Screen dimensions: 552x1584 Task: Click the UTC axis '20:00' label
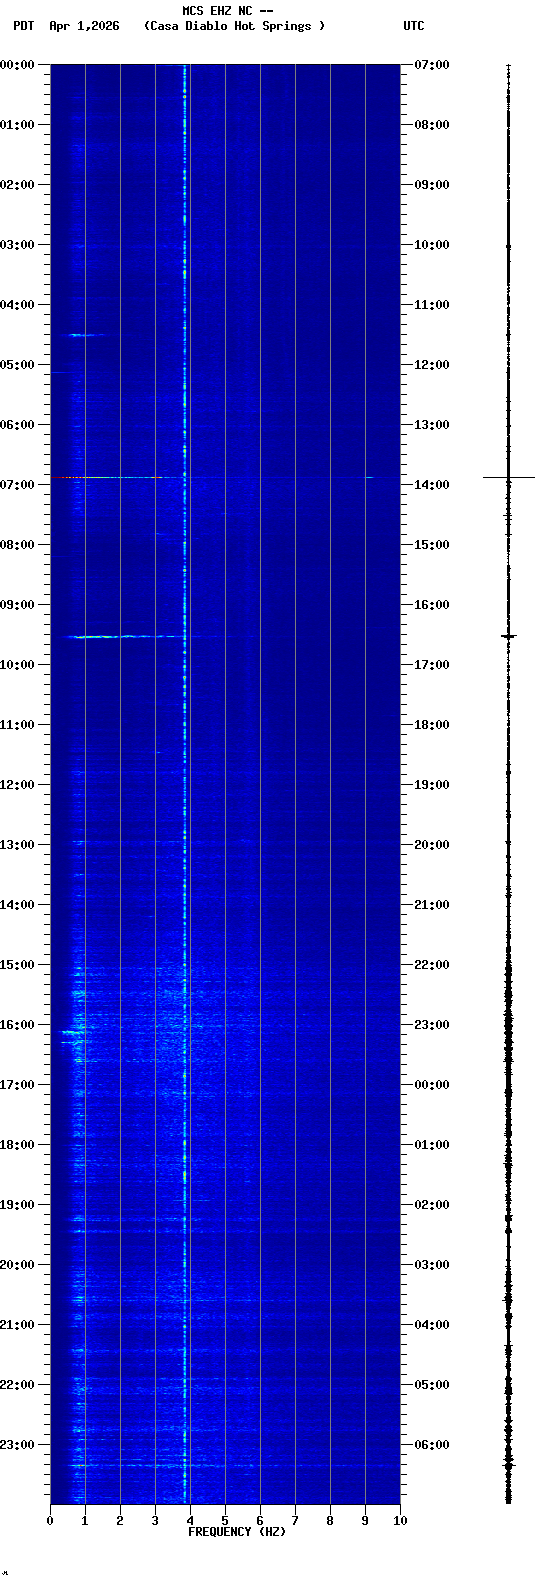click(x=432, y=845)
